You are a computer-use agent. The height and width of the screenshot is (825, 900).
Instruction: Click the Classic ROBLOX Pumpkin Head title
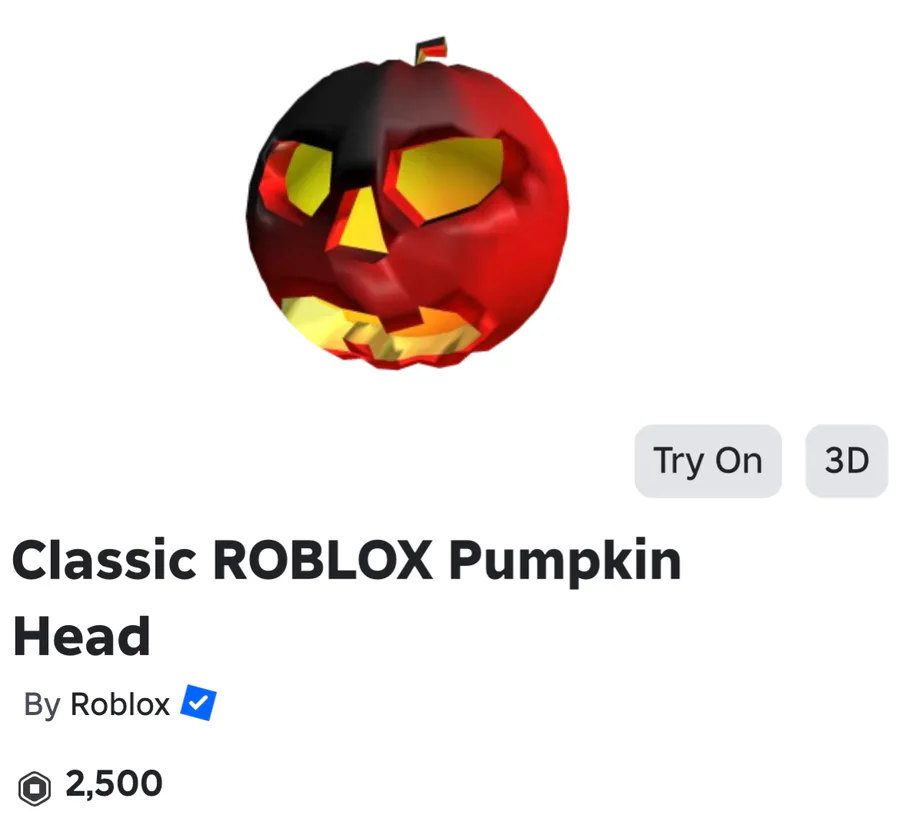[x=346, y=598]
